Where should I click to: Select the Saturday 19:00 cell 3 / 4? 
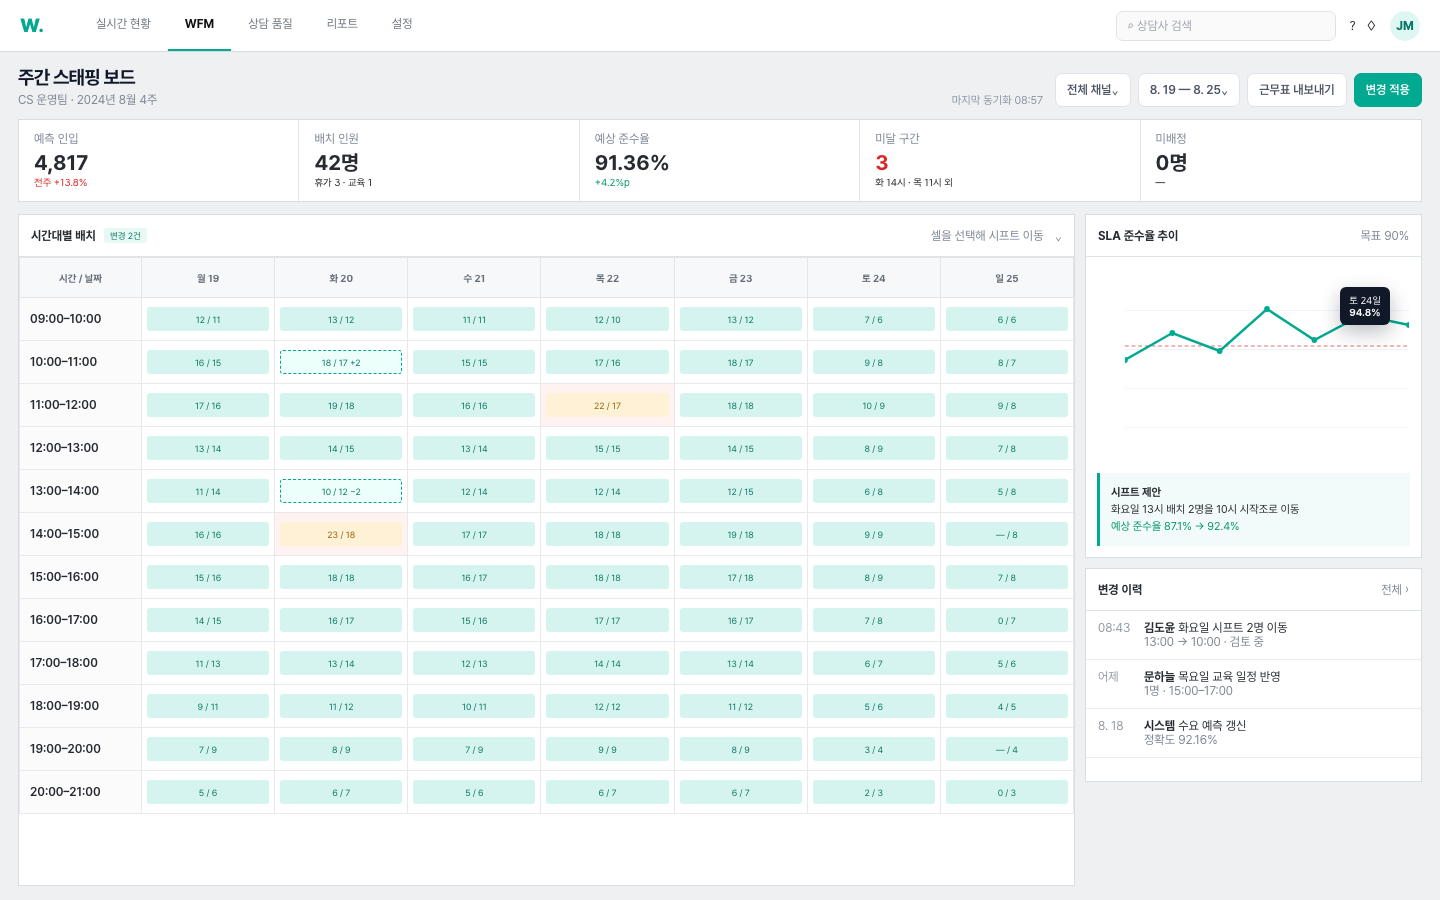point(874,749)
